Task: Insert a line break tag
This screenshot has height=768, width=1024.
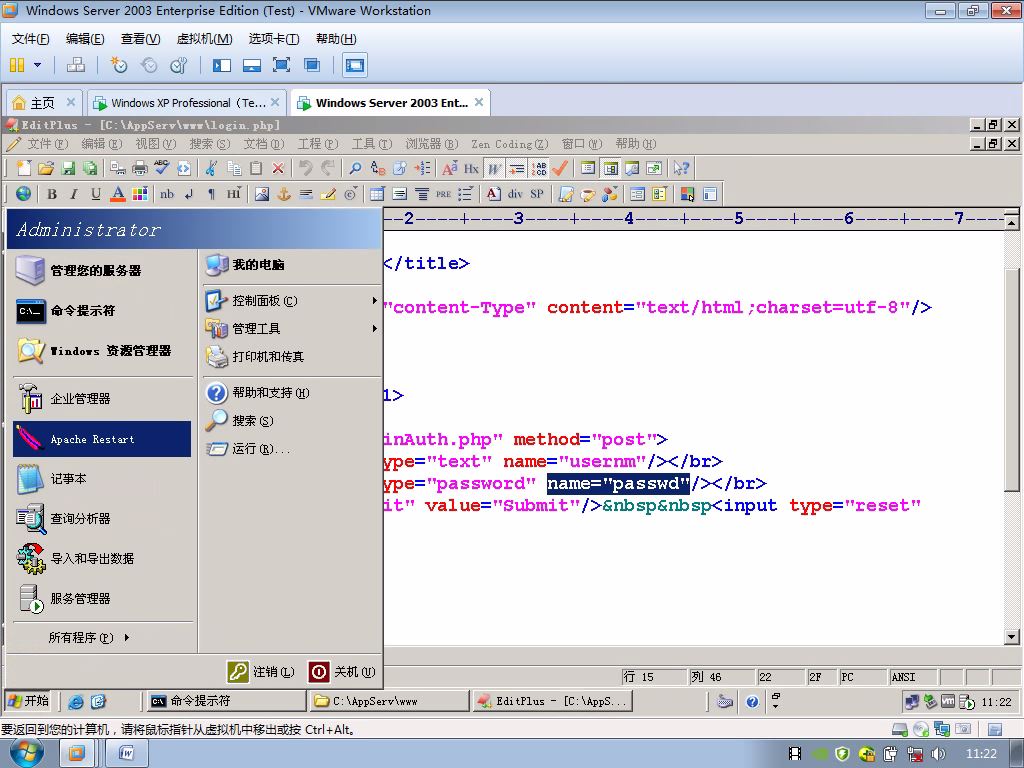Action: (x=189, y=194)
